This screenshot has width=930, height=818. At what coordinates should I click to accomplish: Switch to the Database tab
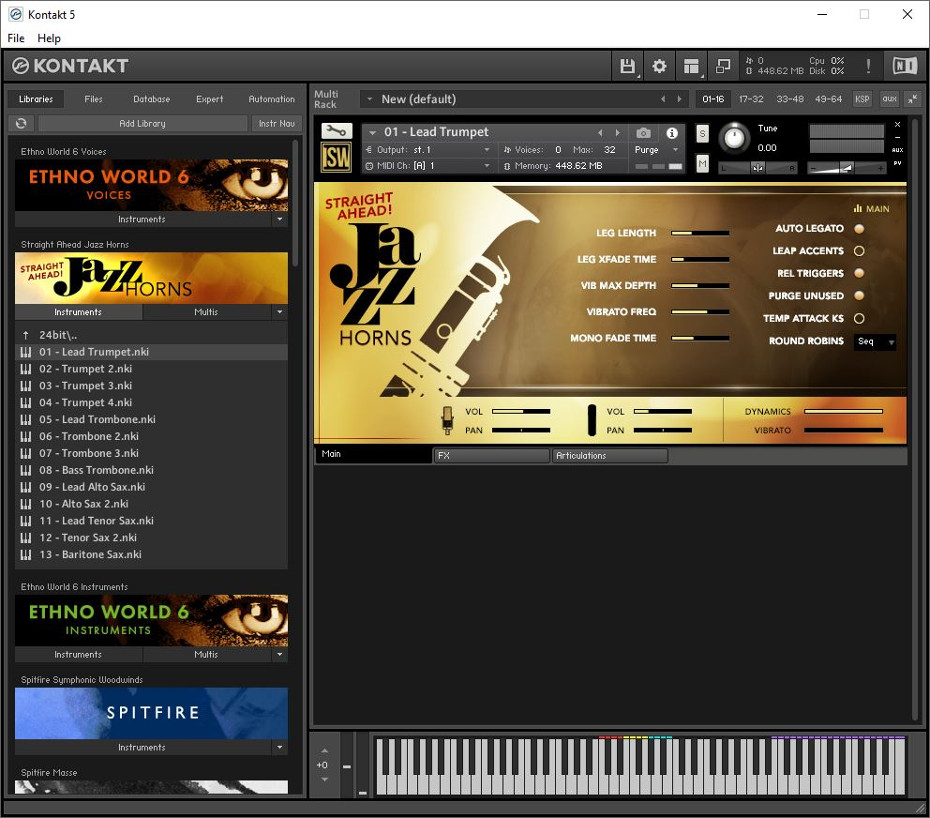(x=152, y=99)
